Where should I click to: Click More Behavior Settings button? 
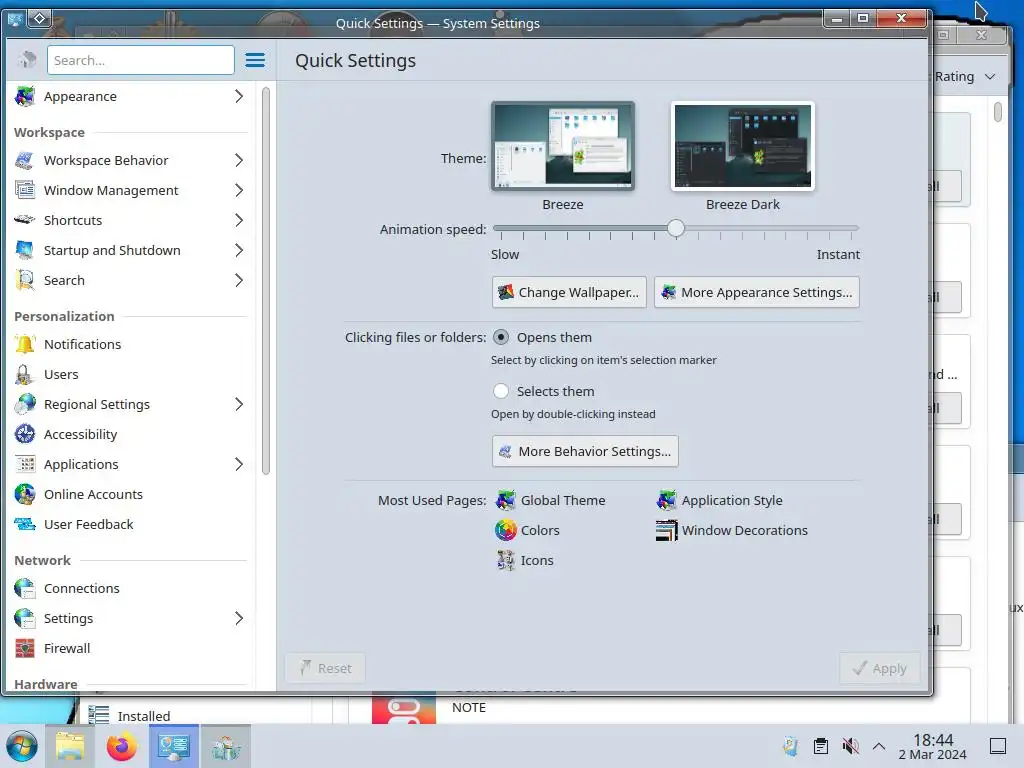(x=585, y=451)
